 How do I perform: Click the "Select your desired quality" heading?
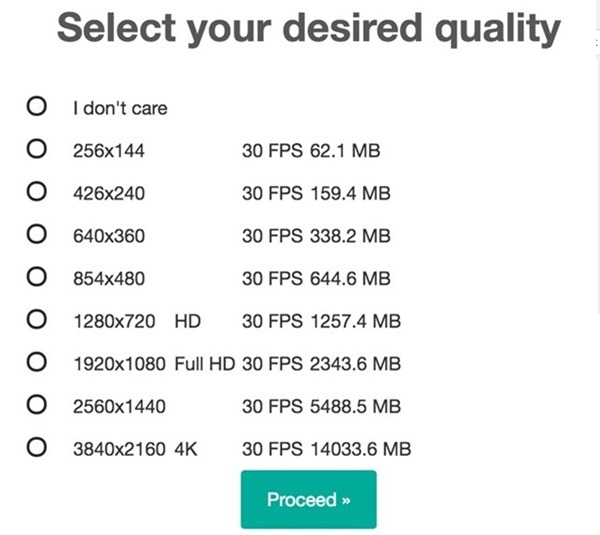click(x=308, y=28)
